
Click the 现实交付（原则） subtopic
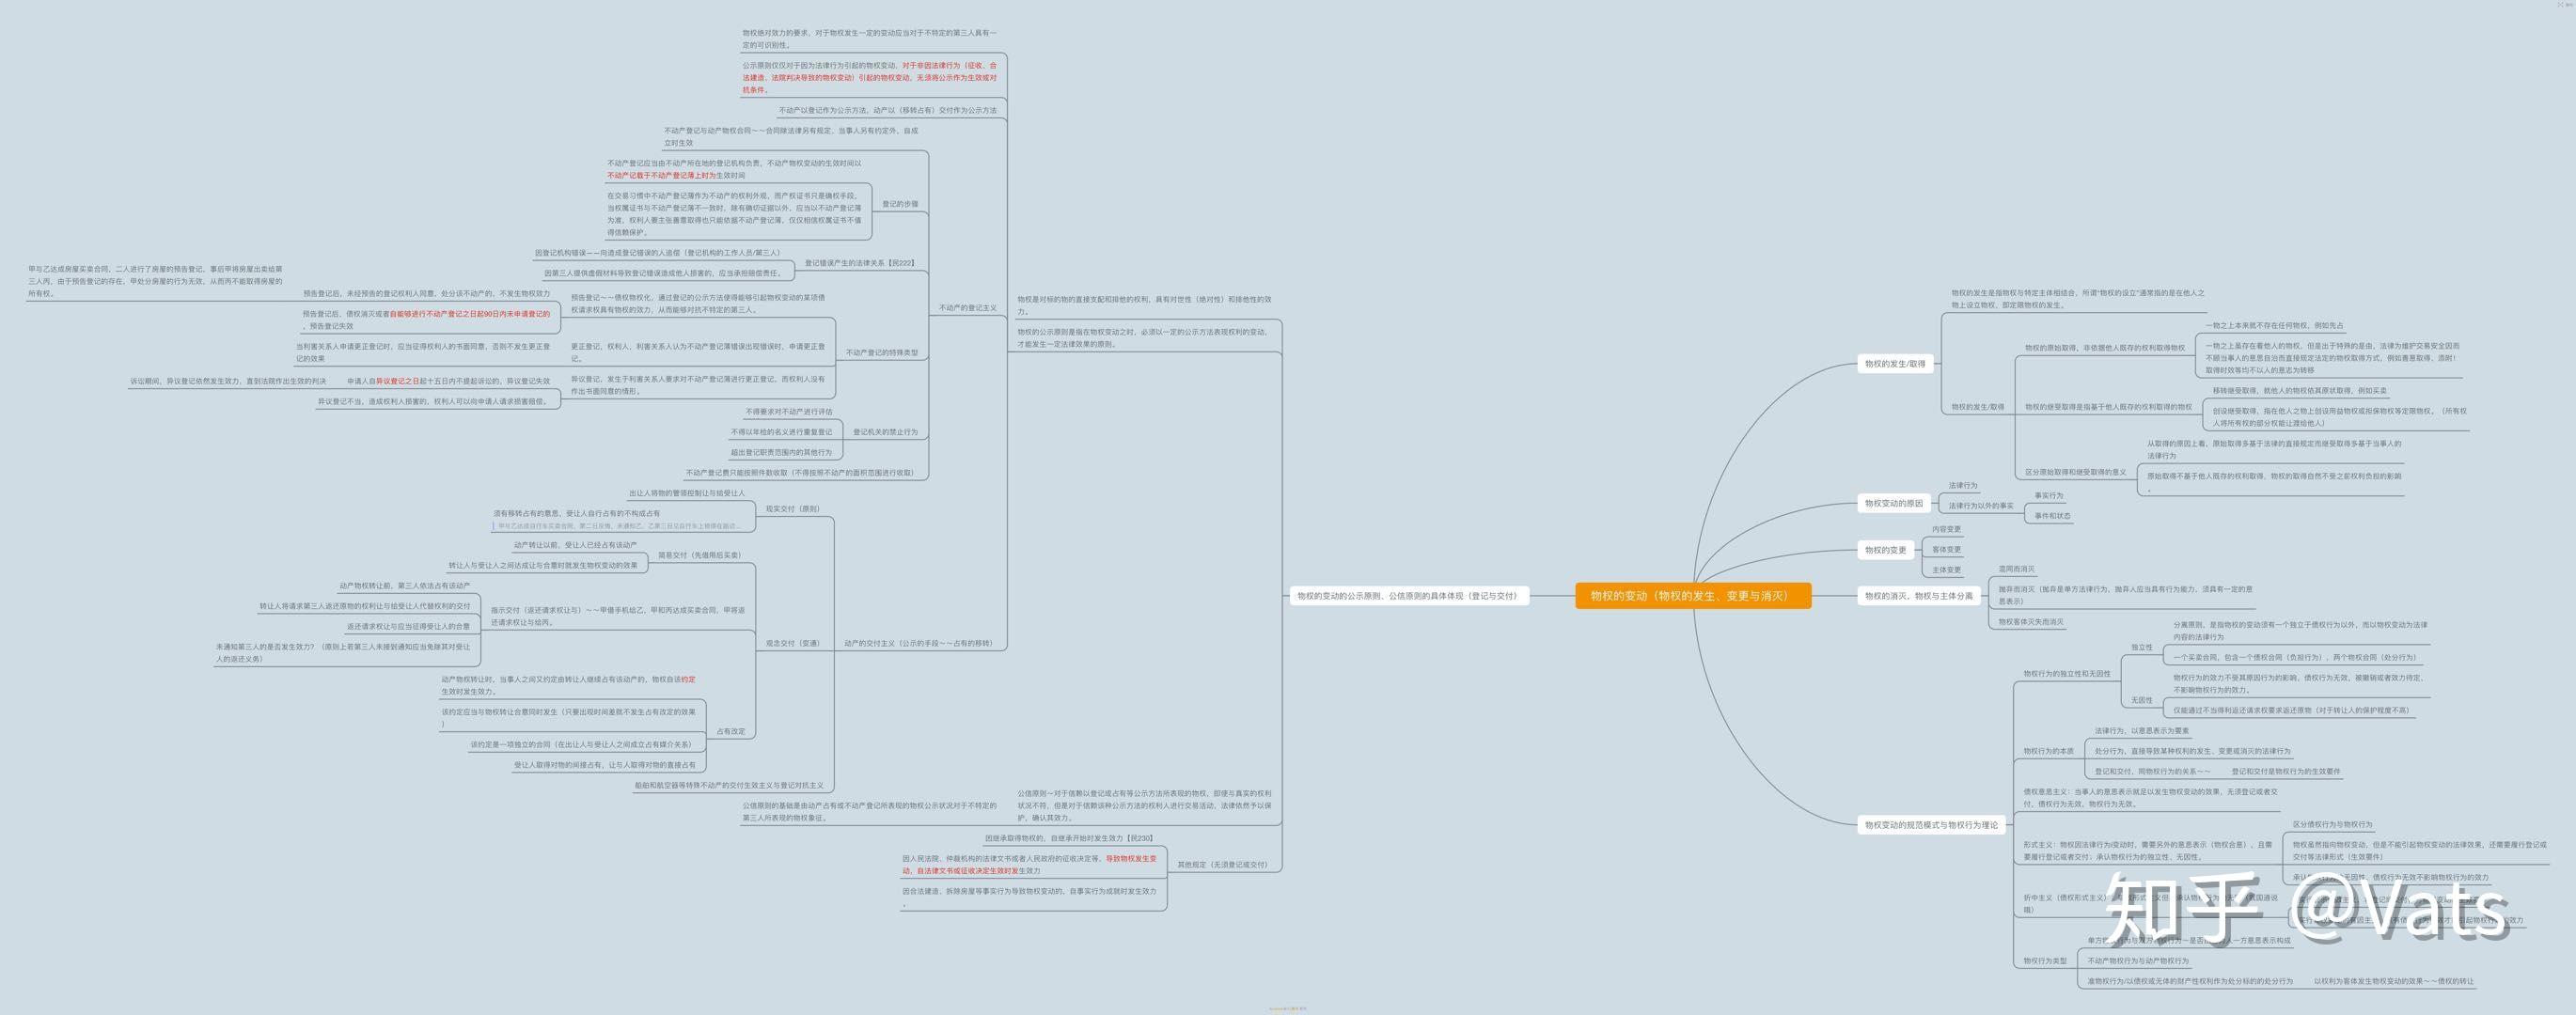792,509
